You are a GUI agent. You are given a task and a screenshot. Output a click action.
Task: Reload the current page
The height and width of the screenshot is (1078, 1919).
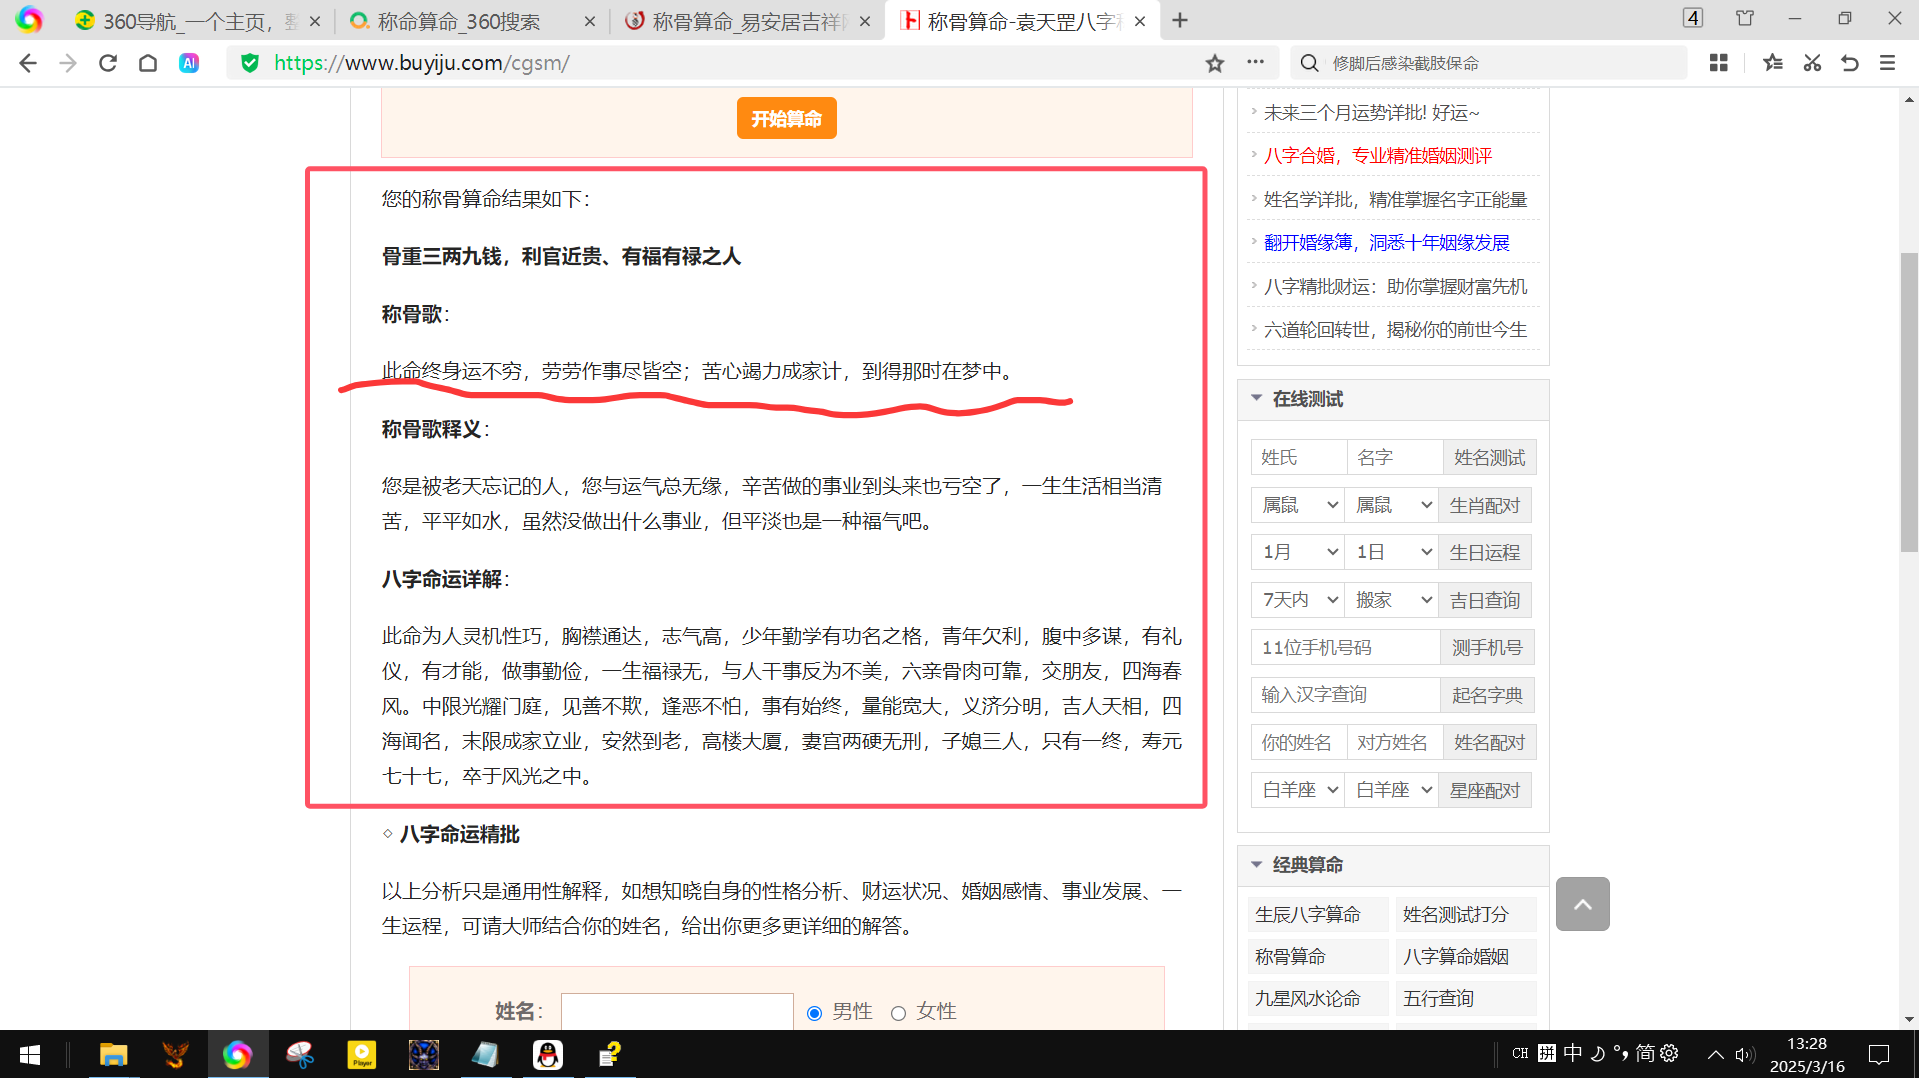click(x=108, y=63)
